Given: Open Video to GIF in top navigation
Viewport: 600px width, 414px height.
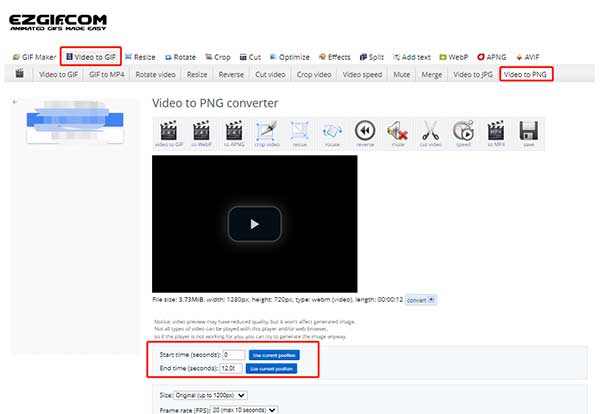Looking at the screenshot, I should click(91, 57).
